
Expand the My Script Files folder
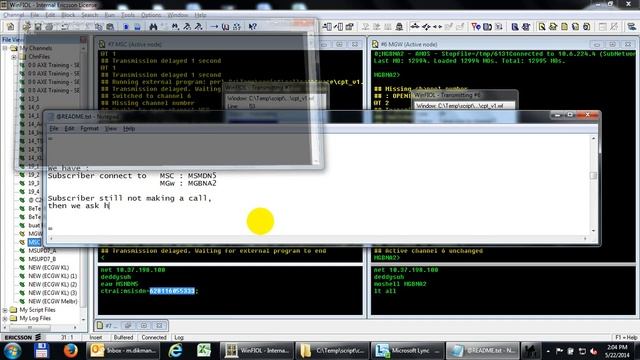click(5, 310)
